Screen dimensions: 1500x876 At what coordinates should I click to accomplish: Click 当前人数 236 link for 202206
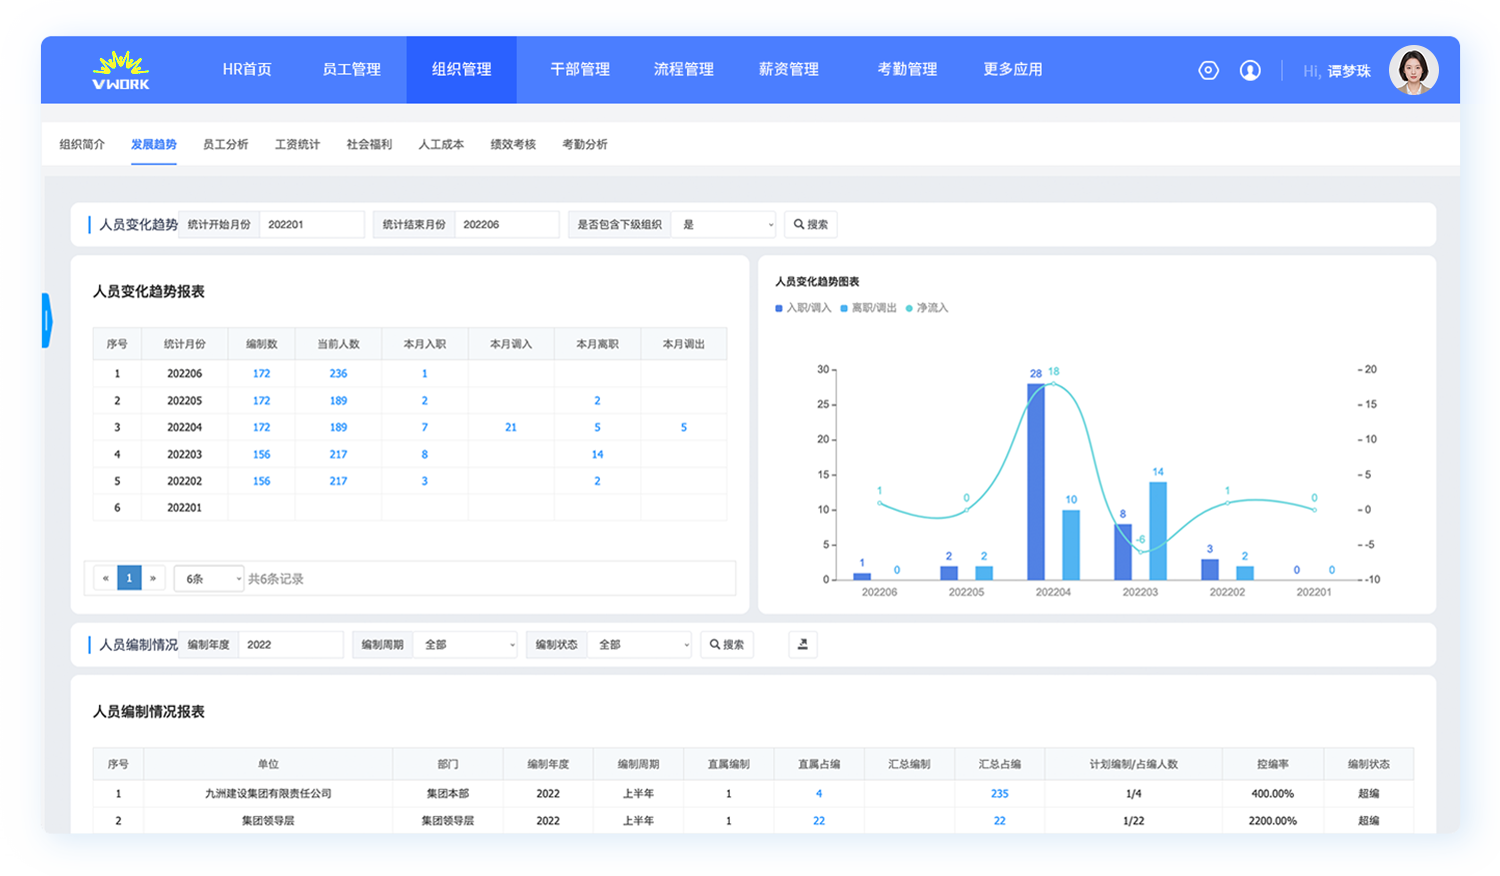[x=338, y=374]
